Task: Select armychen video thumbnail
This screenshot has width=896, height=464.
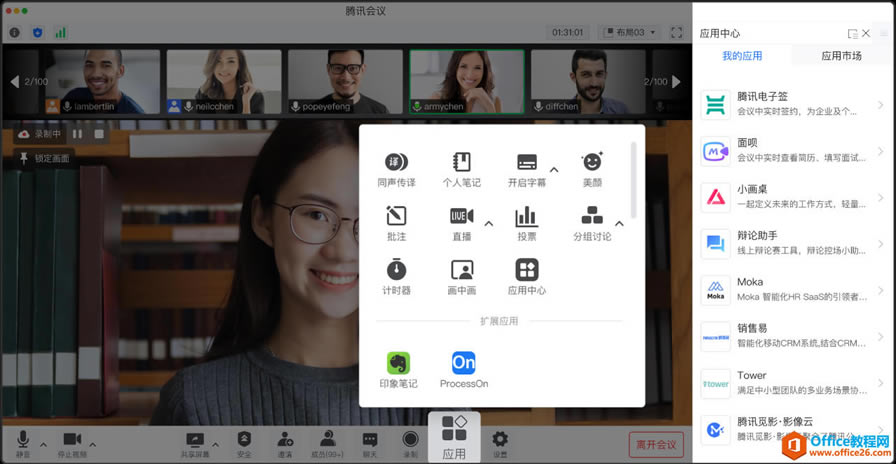Action: click(467, 81)
